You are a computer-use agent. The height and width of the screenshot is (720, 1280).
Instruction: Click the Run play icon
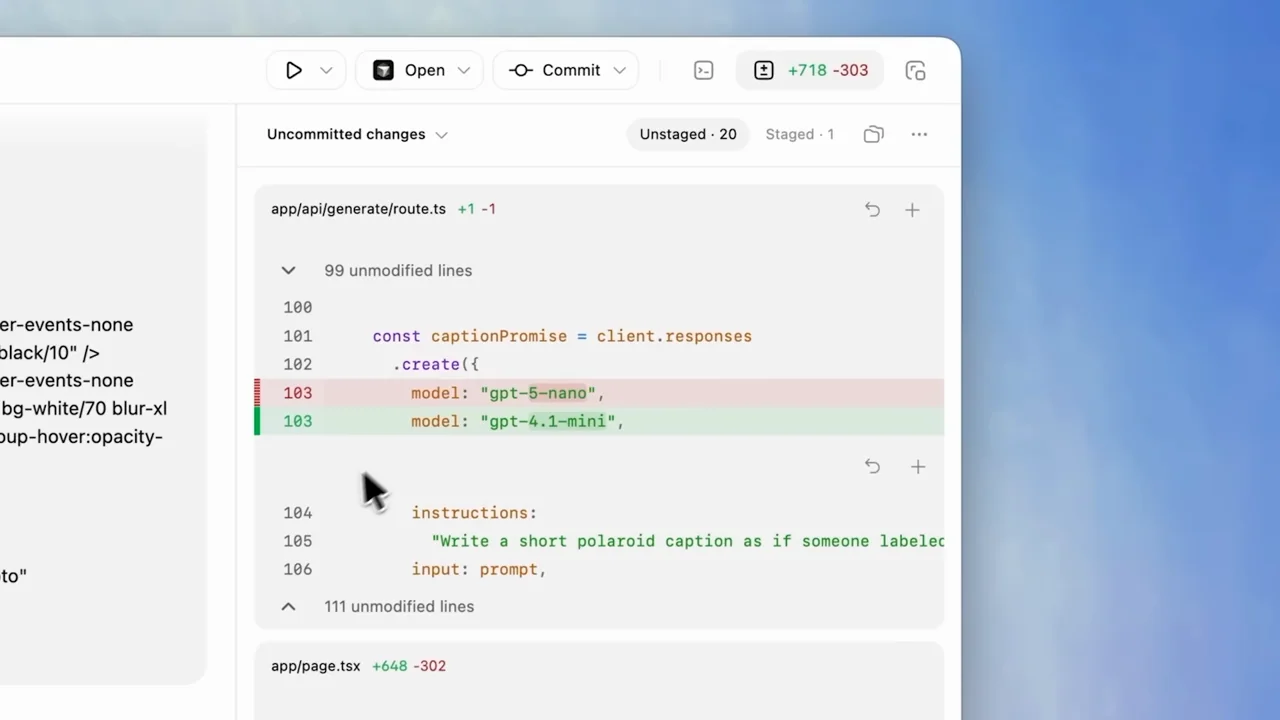[293, 70]
